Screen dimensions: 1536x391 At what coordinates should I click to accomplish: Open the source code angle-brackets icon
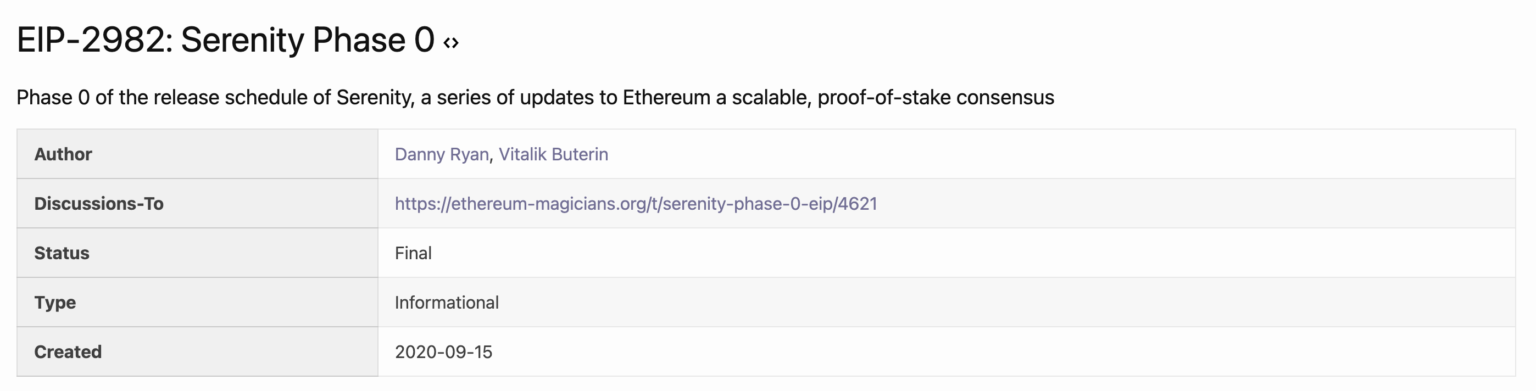(451, 43)
